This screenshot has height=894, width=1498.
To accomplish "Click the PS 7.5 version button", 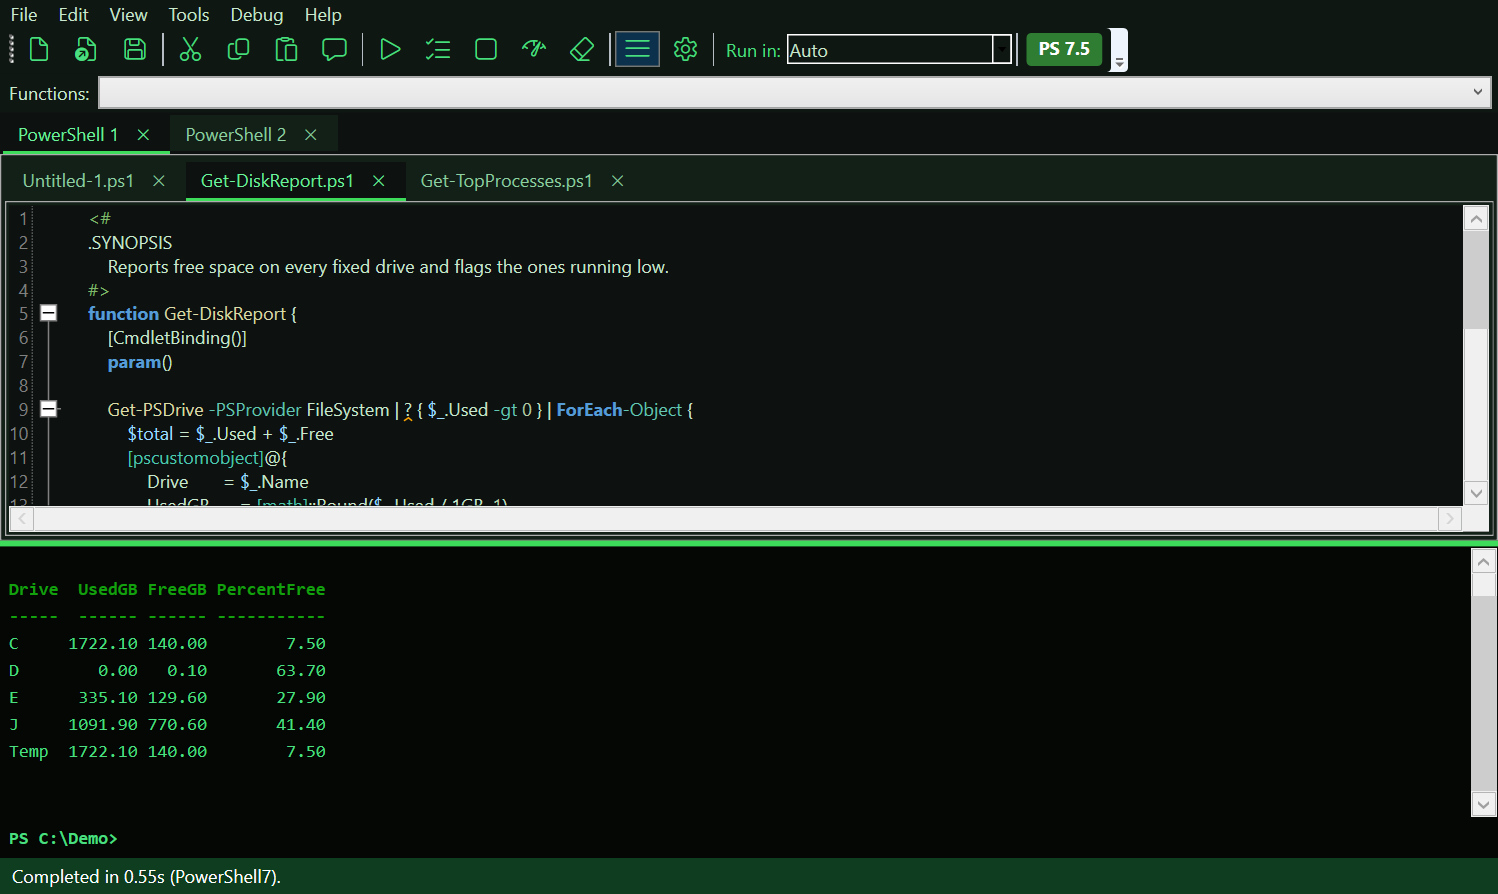I will coord(1064,49).
